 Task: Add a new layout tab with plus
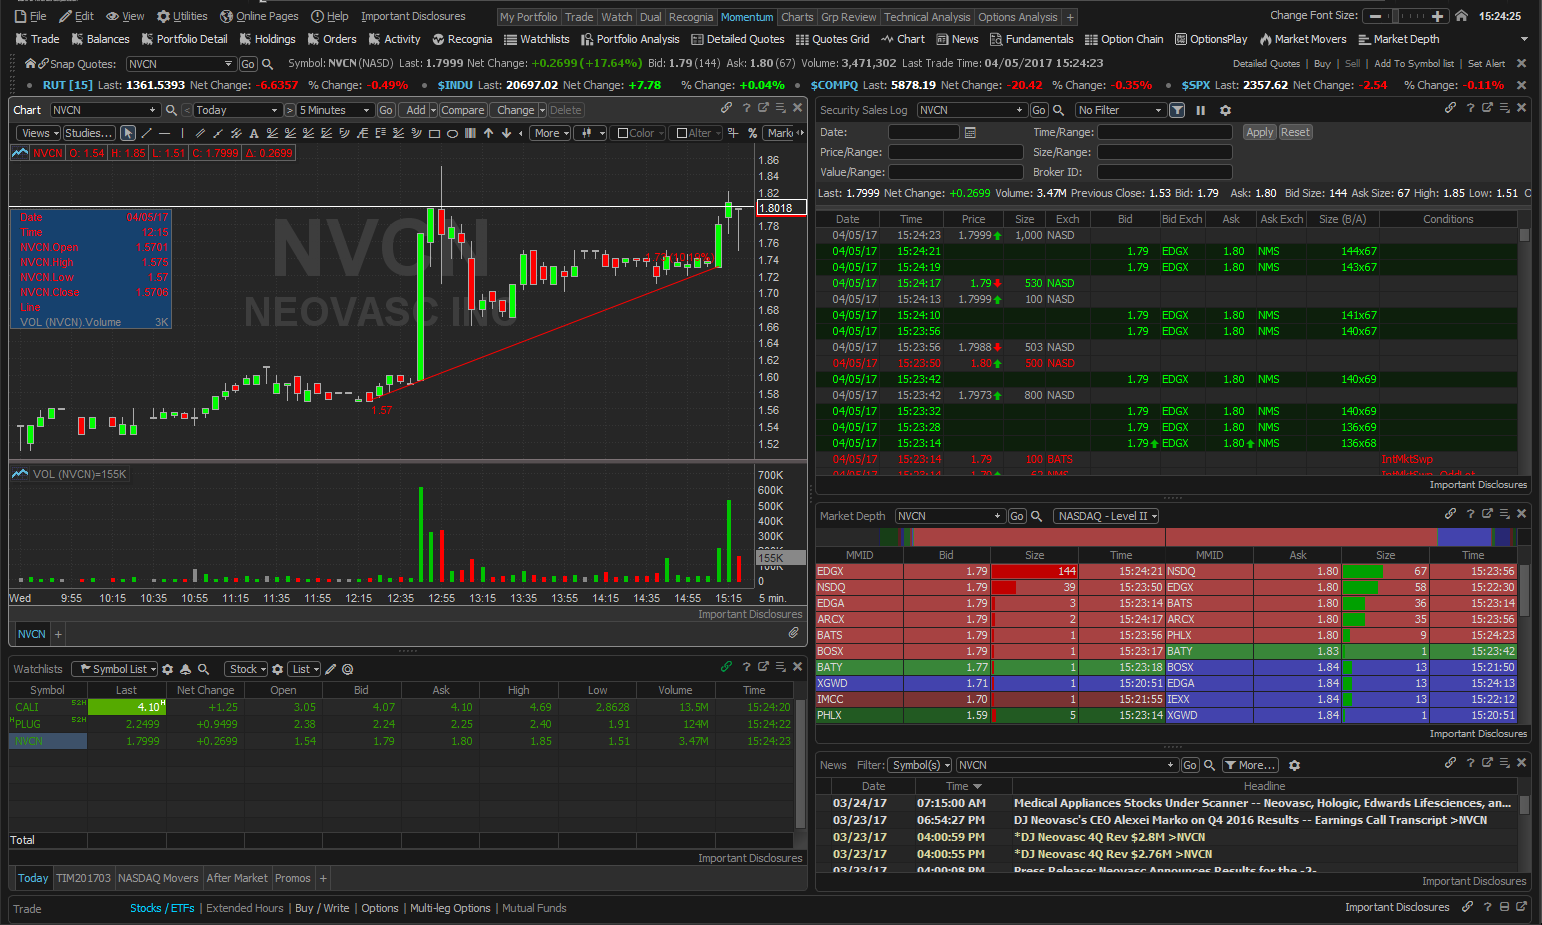[1070, 17]
